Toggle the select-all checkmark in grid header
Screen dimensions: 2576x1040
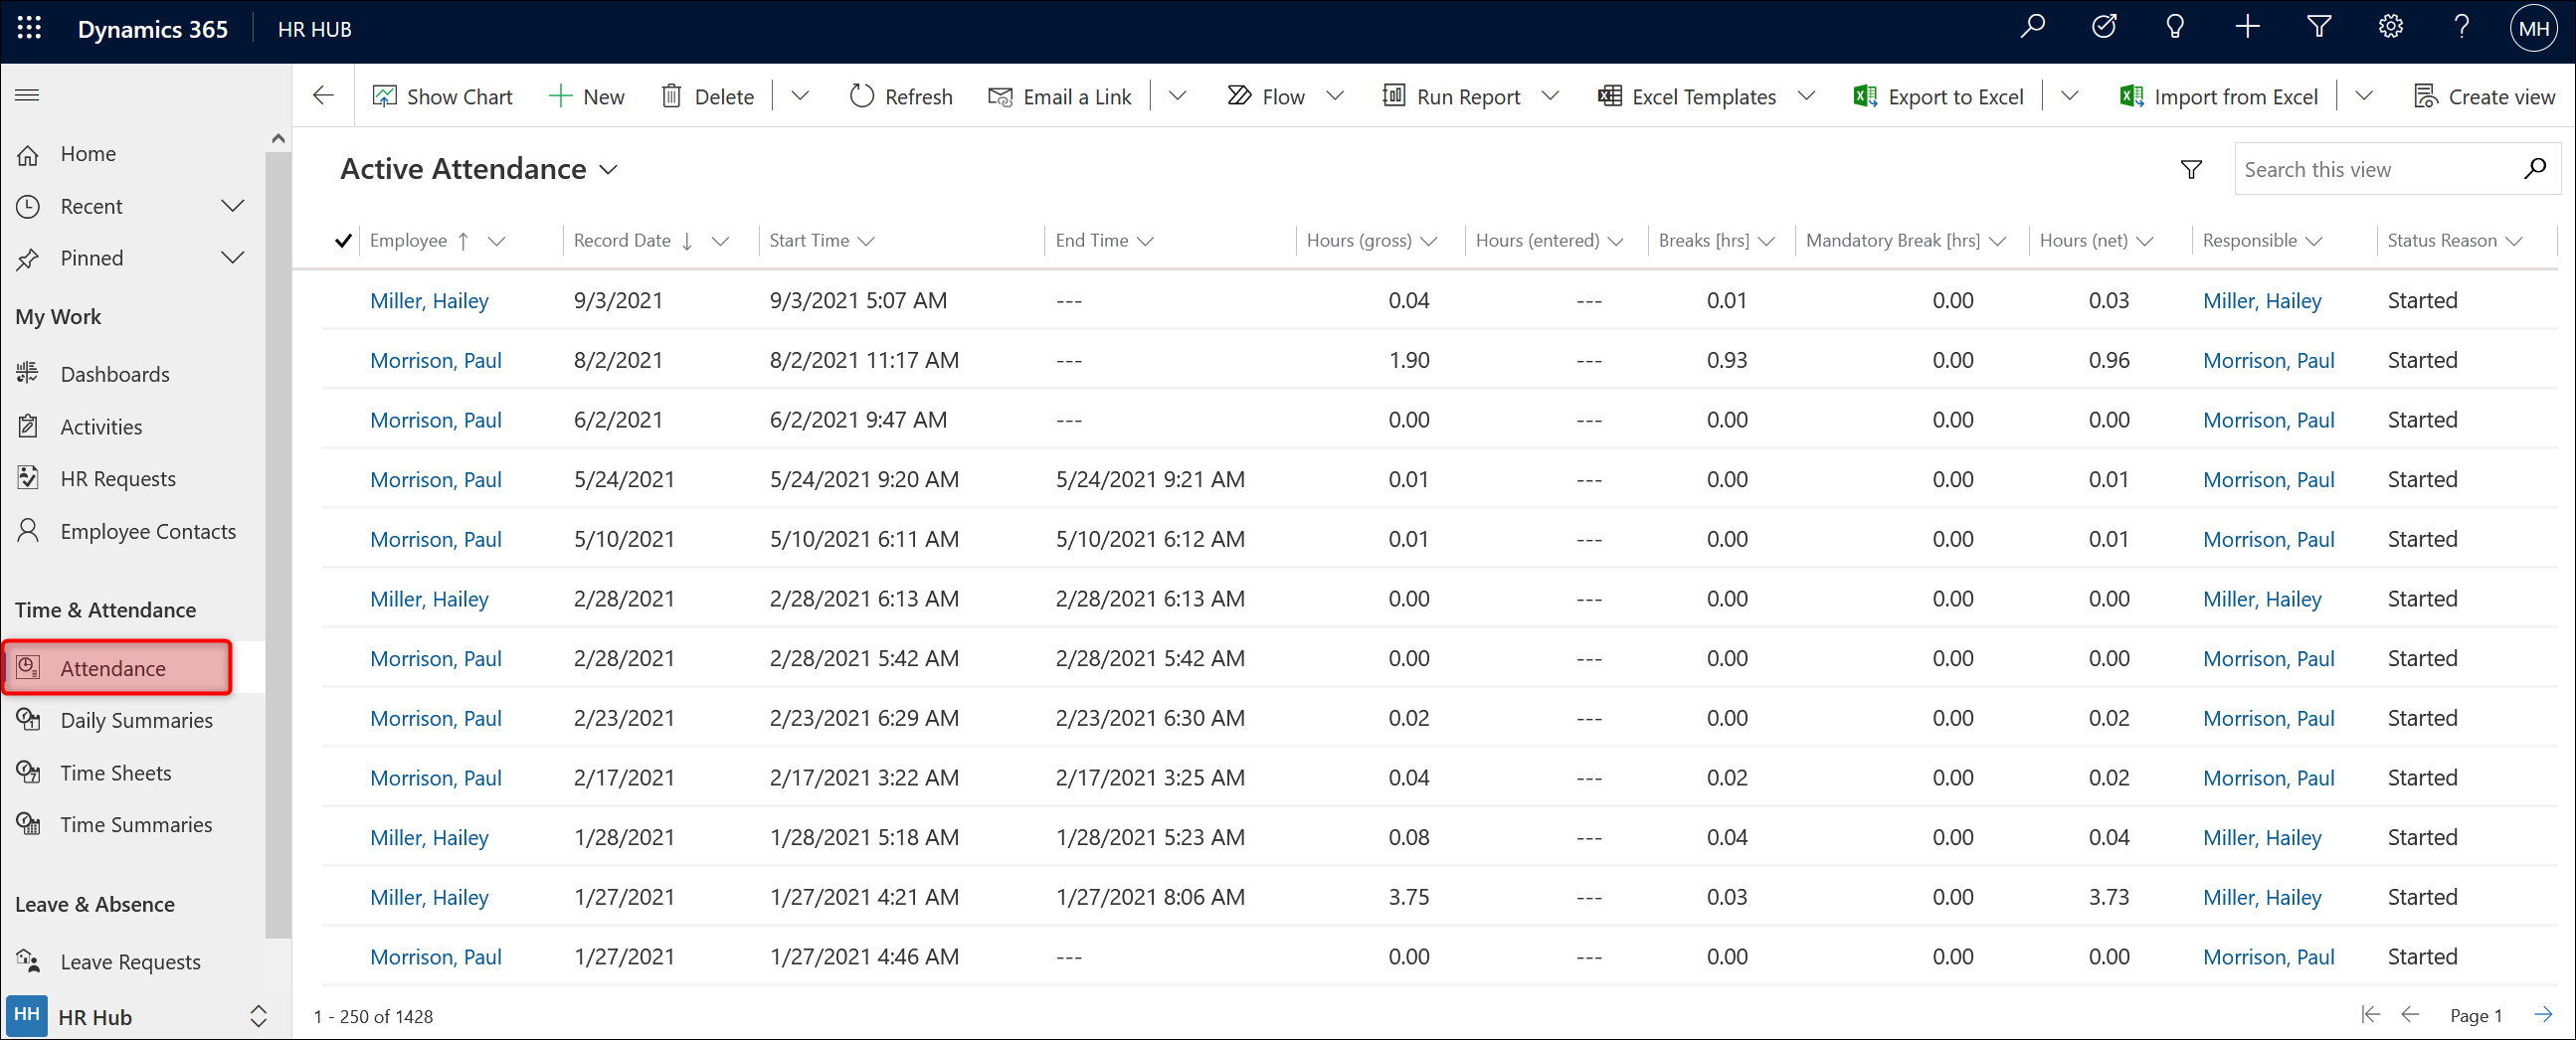point(343,241)
